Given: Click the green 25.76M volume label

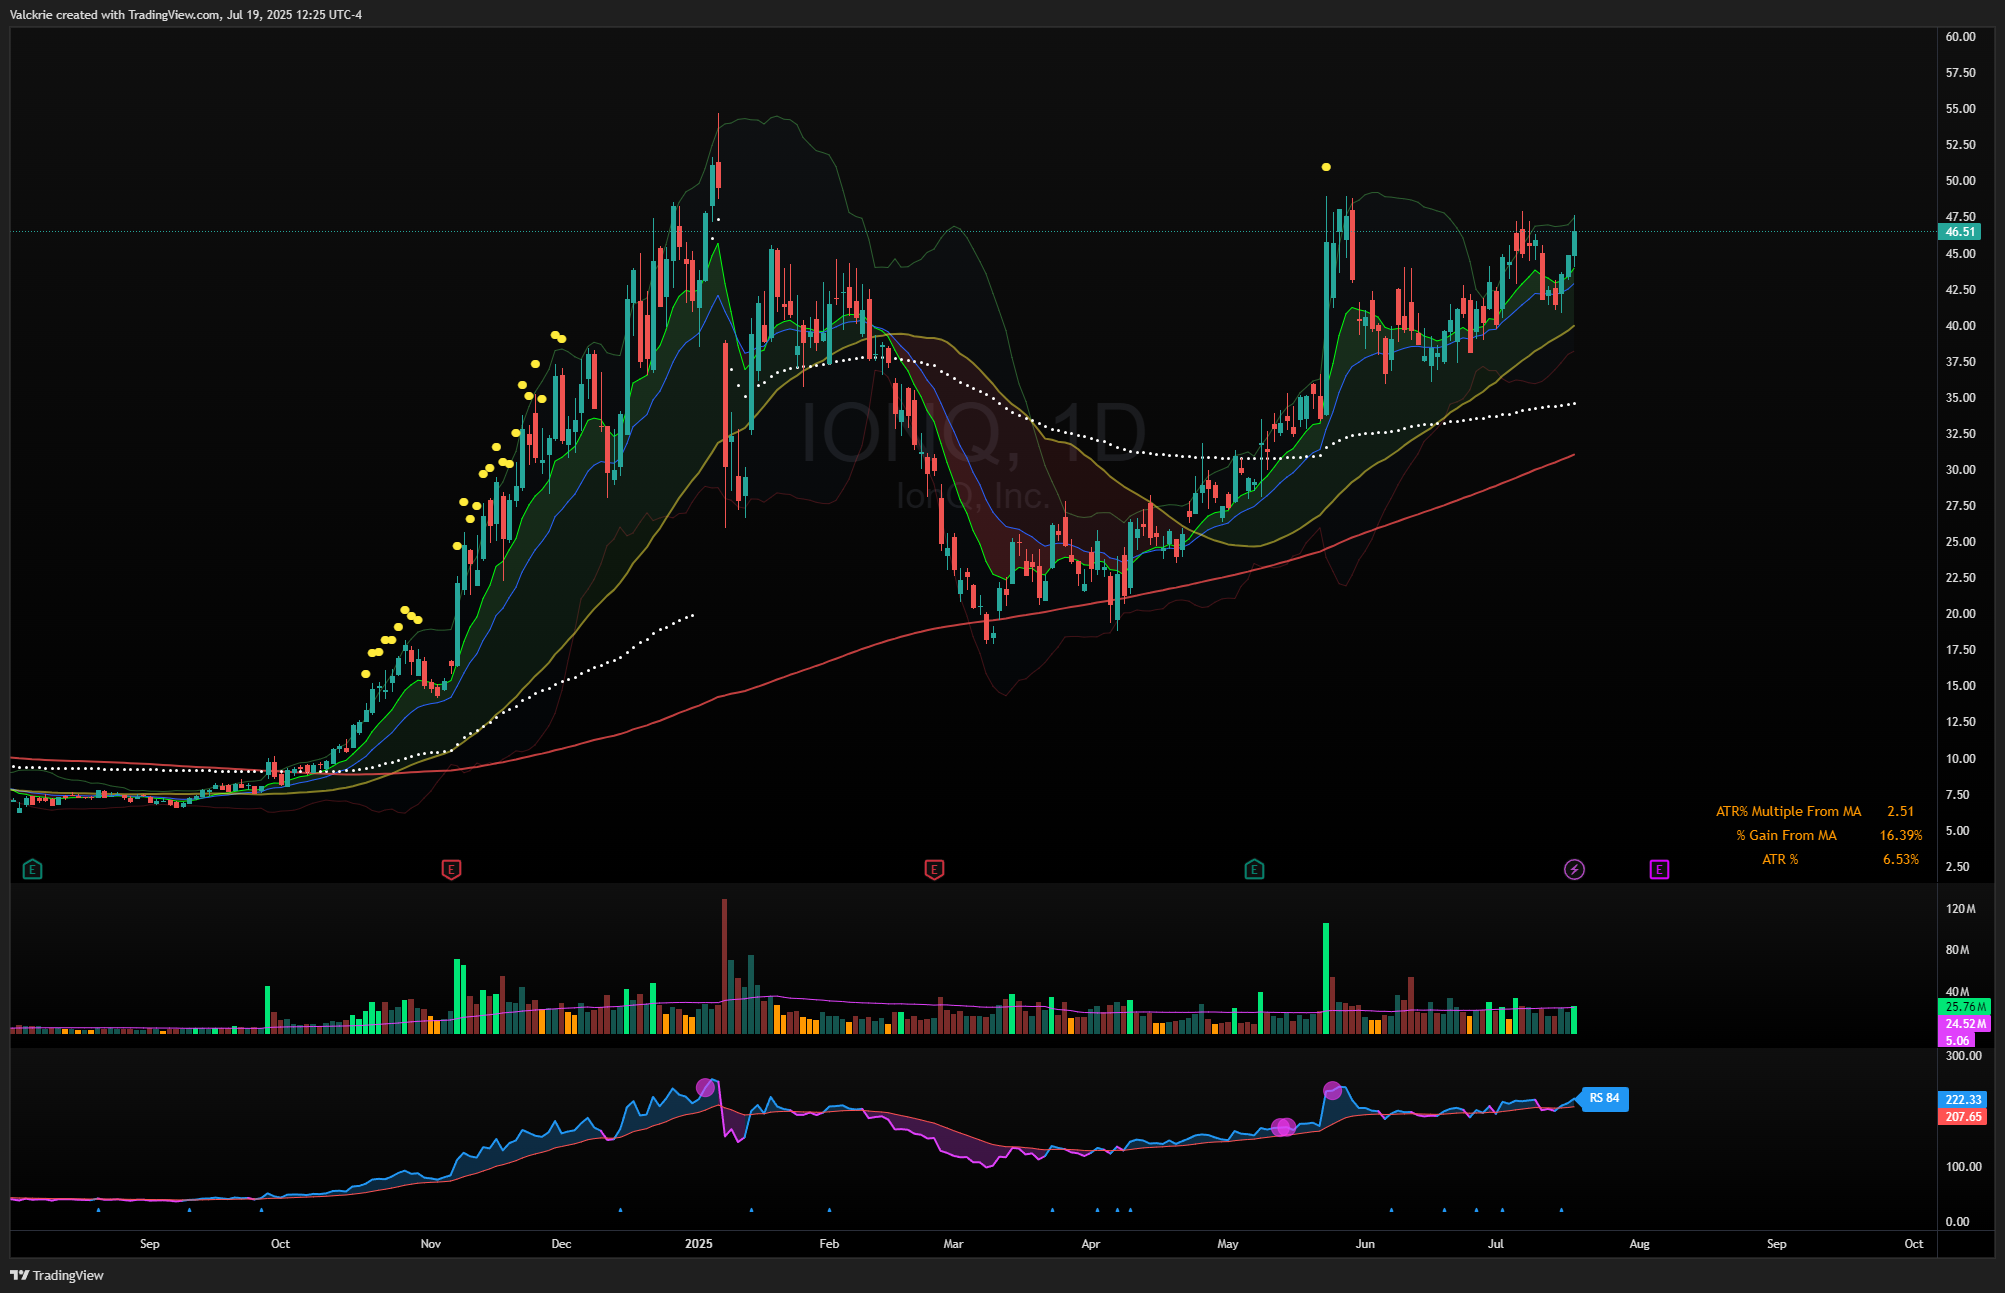Looking at the screenshot, I should click(1965, 1006).
